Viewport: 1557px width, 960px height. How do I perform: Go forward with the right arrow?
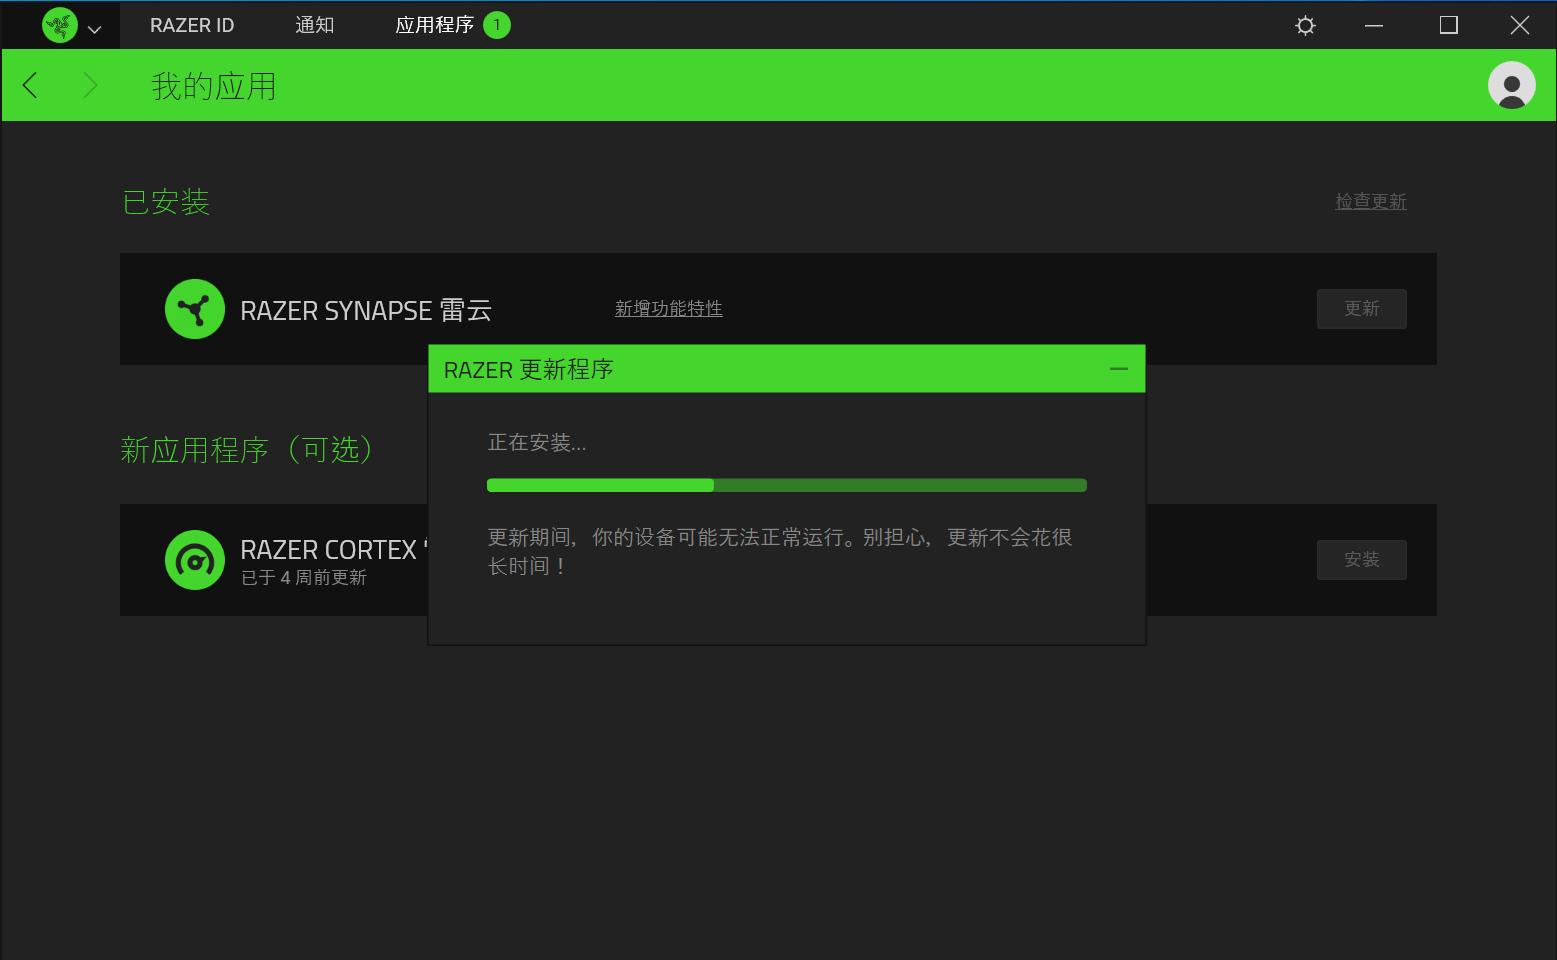(90, 85)
